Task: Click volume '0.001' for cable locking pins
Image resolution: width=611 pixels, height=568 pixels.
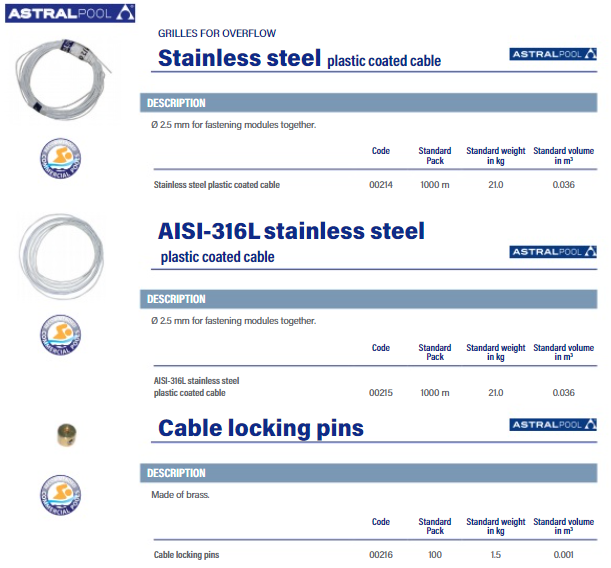Action: [x=563, y=555]
